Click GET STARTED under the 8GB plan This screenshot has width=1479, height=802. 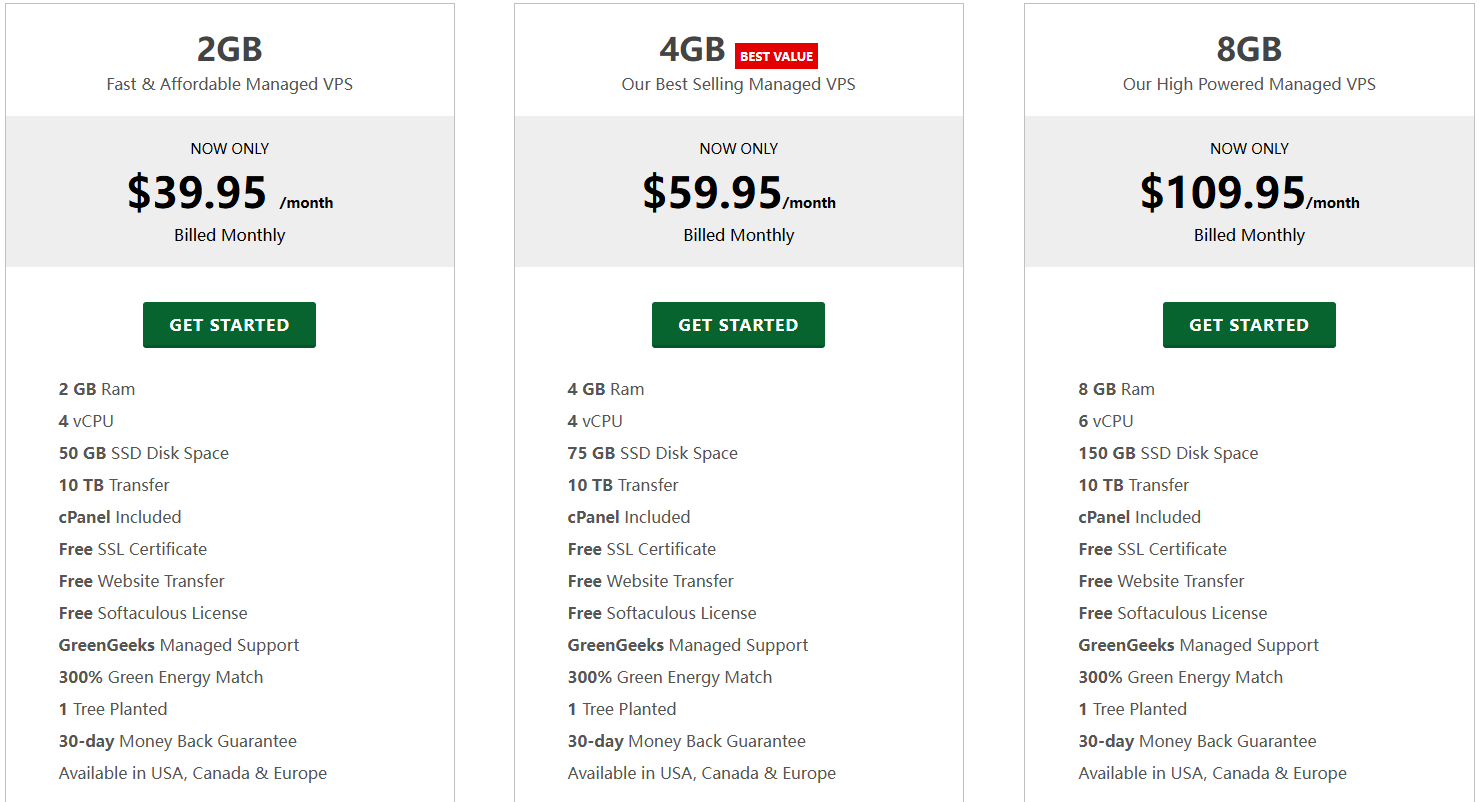1248,325
